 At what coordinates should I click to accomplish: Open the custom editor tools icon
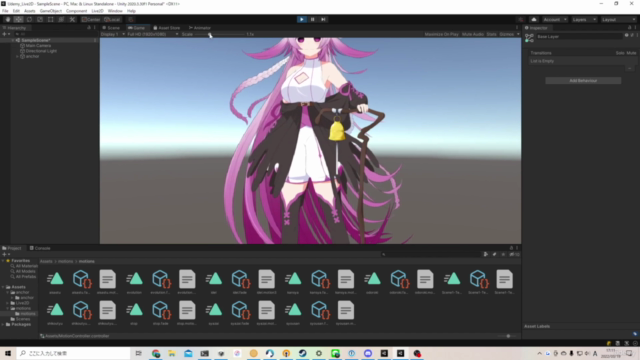pyautogui.click(x=72, y=19)
